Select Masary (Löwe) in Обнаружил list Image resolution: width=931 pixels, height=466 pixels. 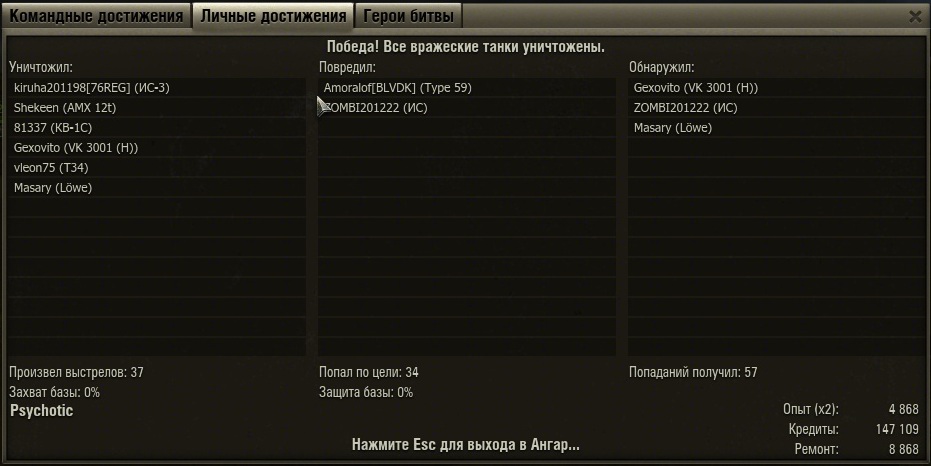pyautogui.click(x=777, y=128)
